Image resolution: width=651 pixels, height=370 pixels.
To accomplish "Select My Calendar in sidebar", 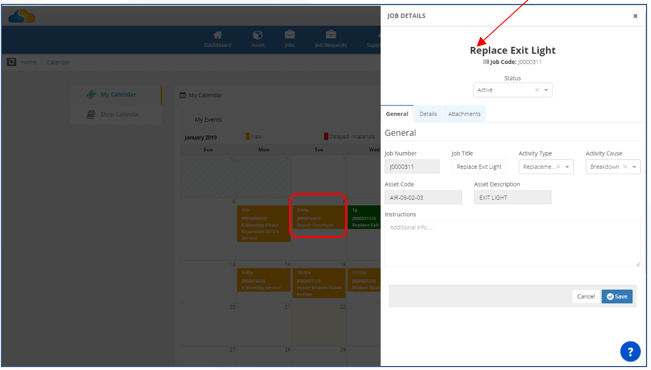I will [116, 95].
